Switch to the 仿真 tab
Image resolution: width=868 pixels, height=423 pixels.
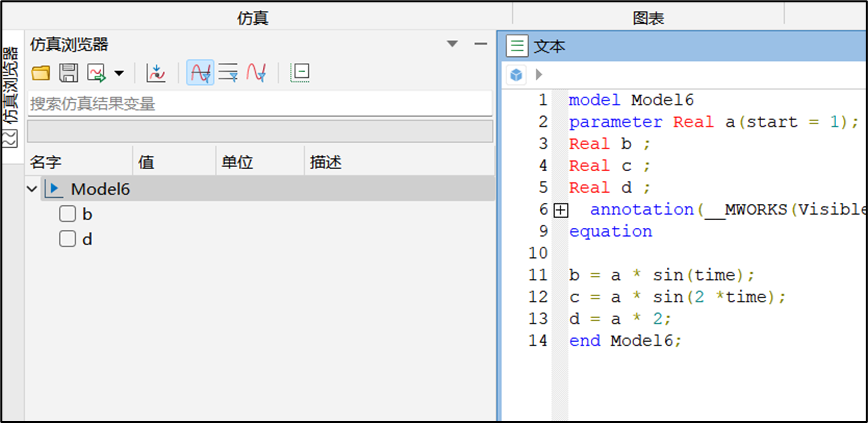253,18
